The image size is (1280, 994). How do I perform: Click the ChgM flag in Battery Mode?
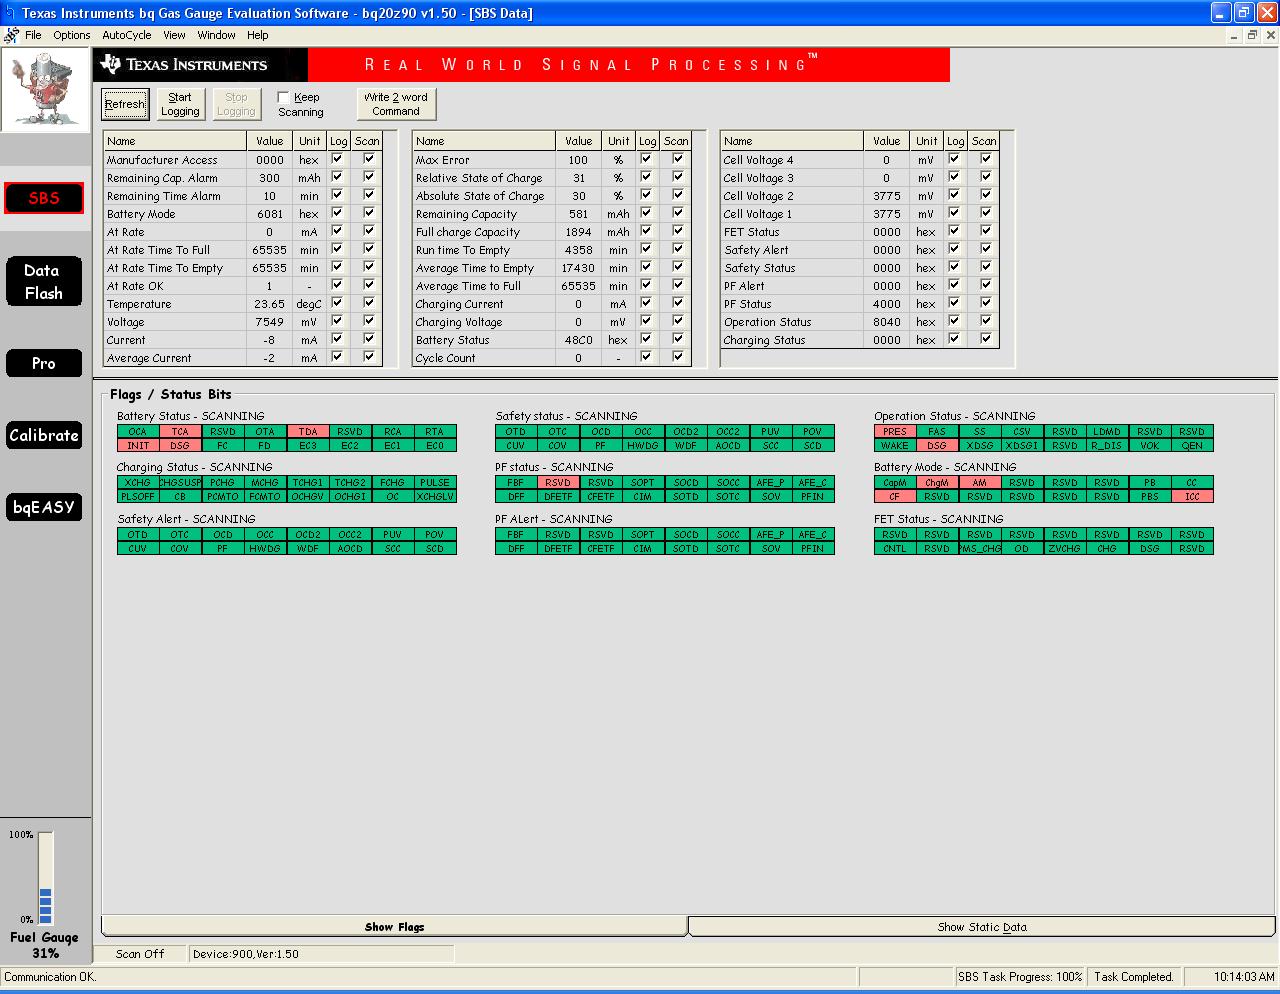pos(937,482)
